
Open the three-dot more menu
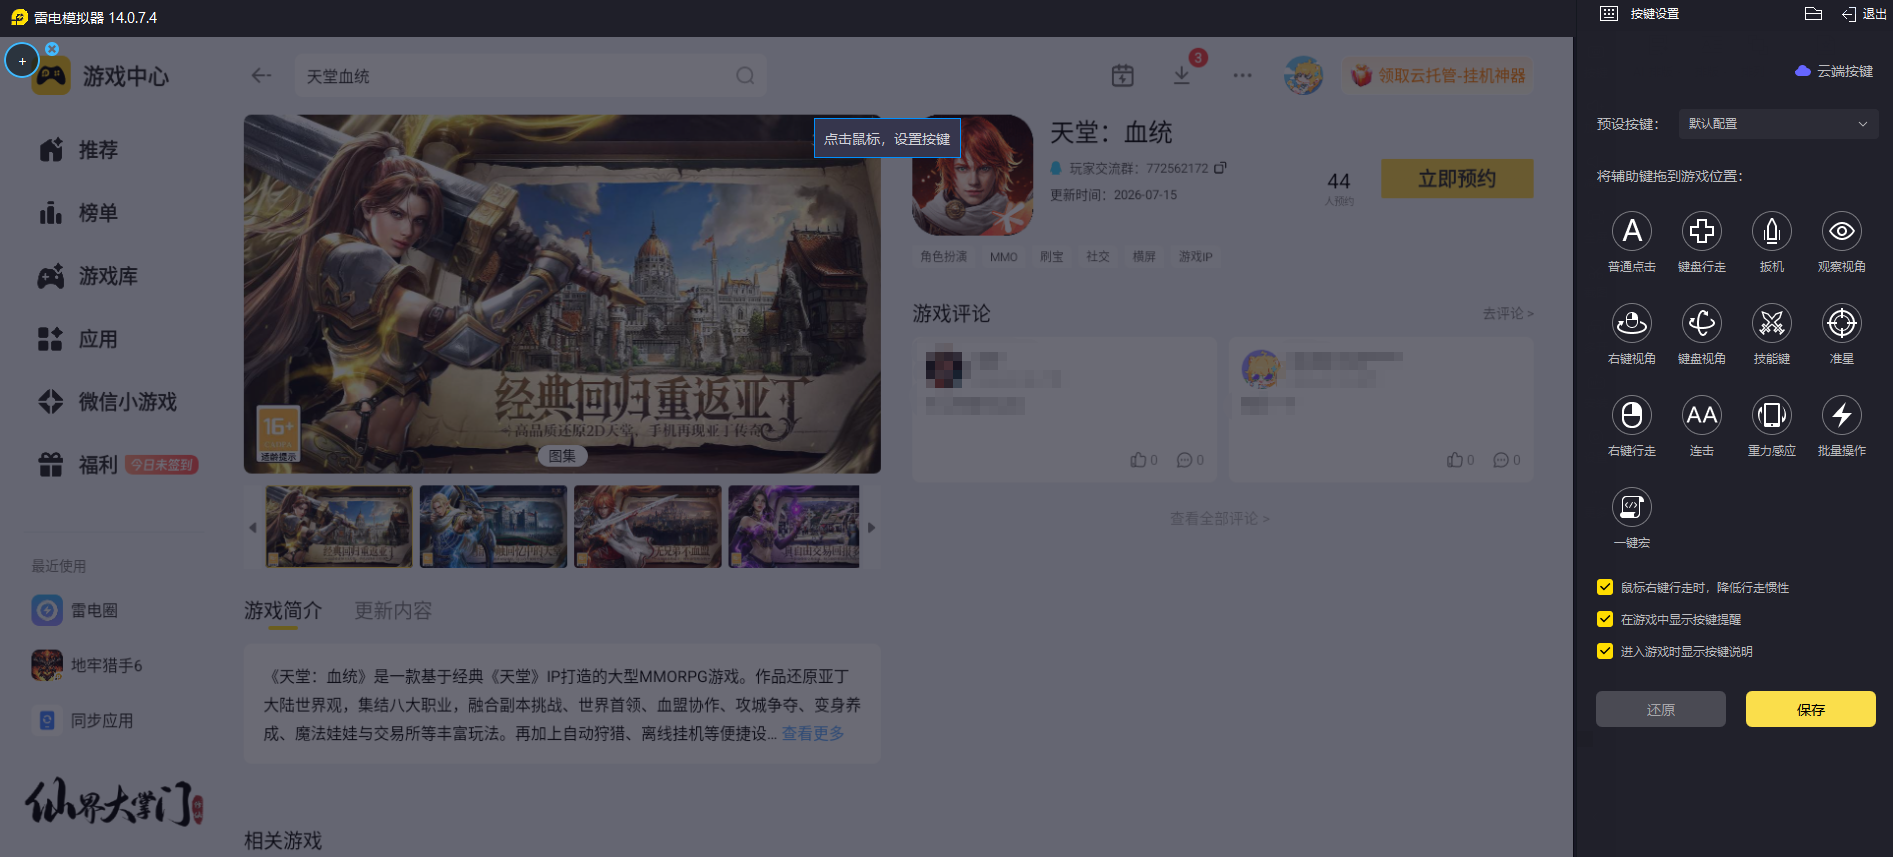pyautogui.click(x=1242, y=76)
